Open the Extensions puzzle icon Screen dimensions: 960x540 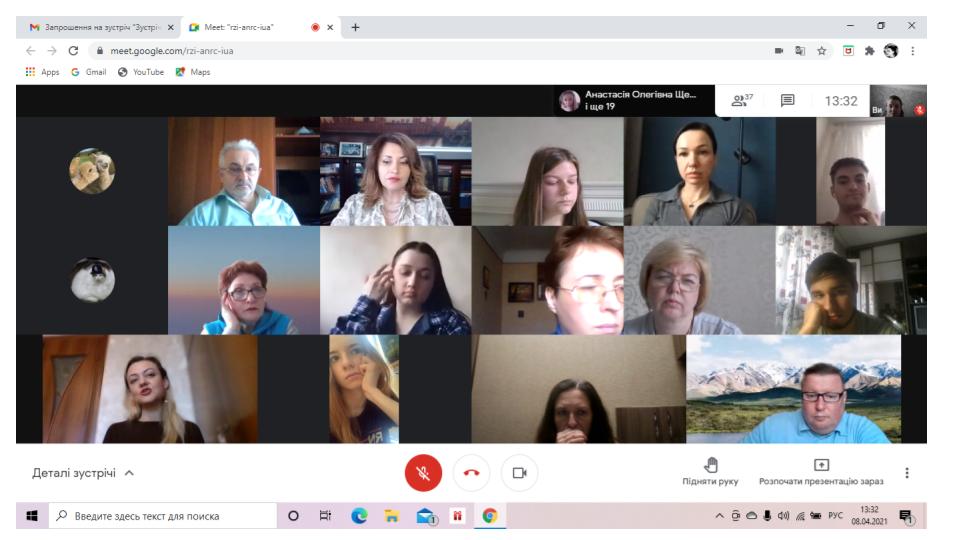869,51
